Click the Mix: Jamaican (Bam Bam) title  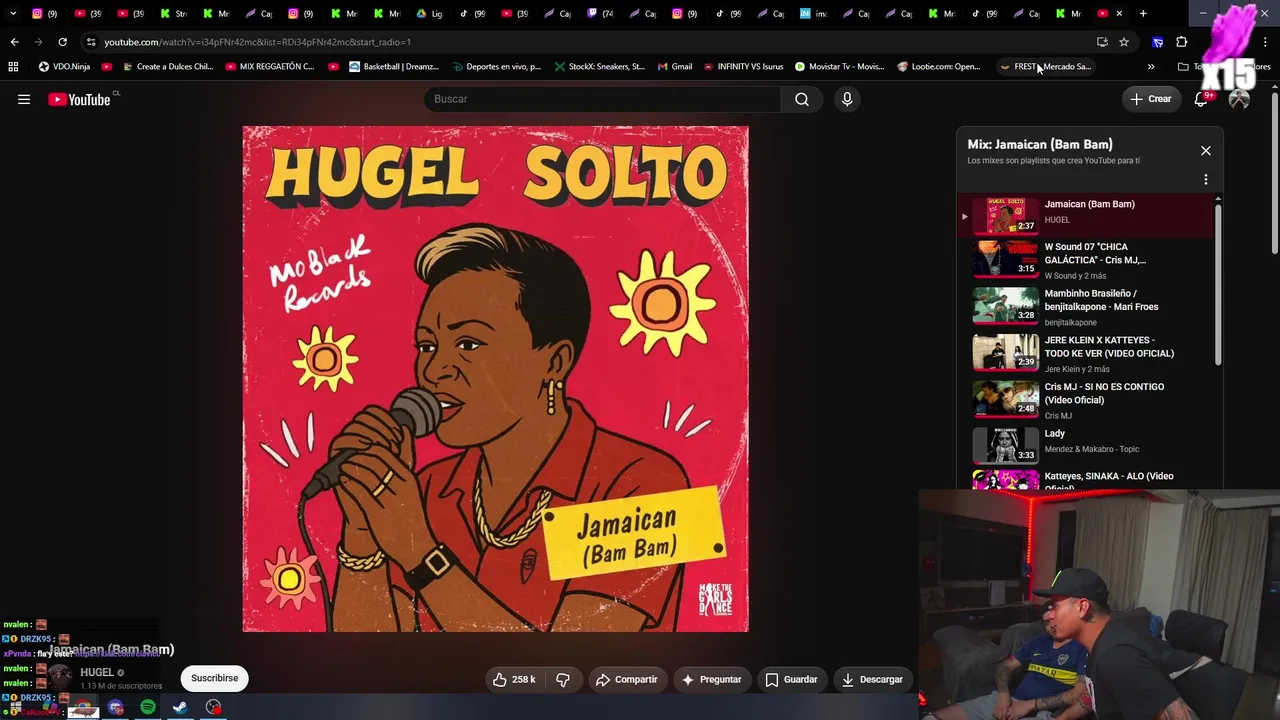(1040, 145)
